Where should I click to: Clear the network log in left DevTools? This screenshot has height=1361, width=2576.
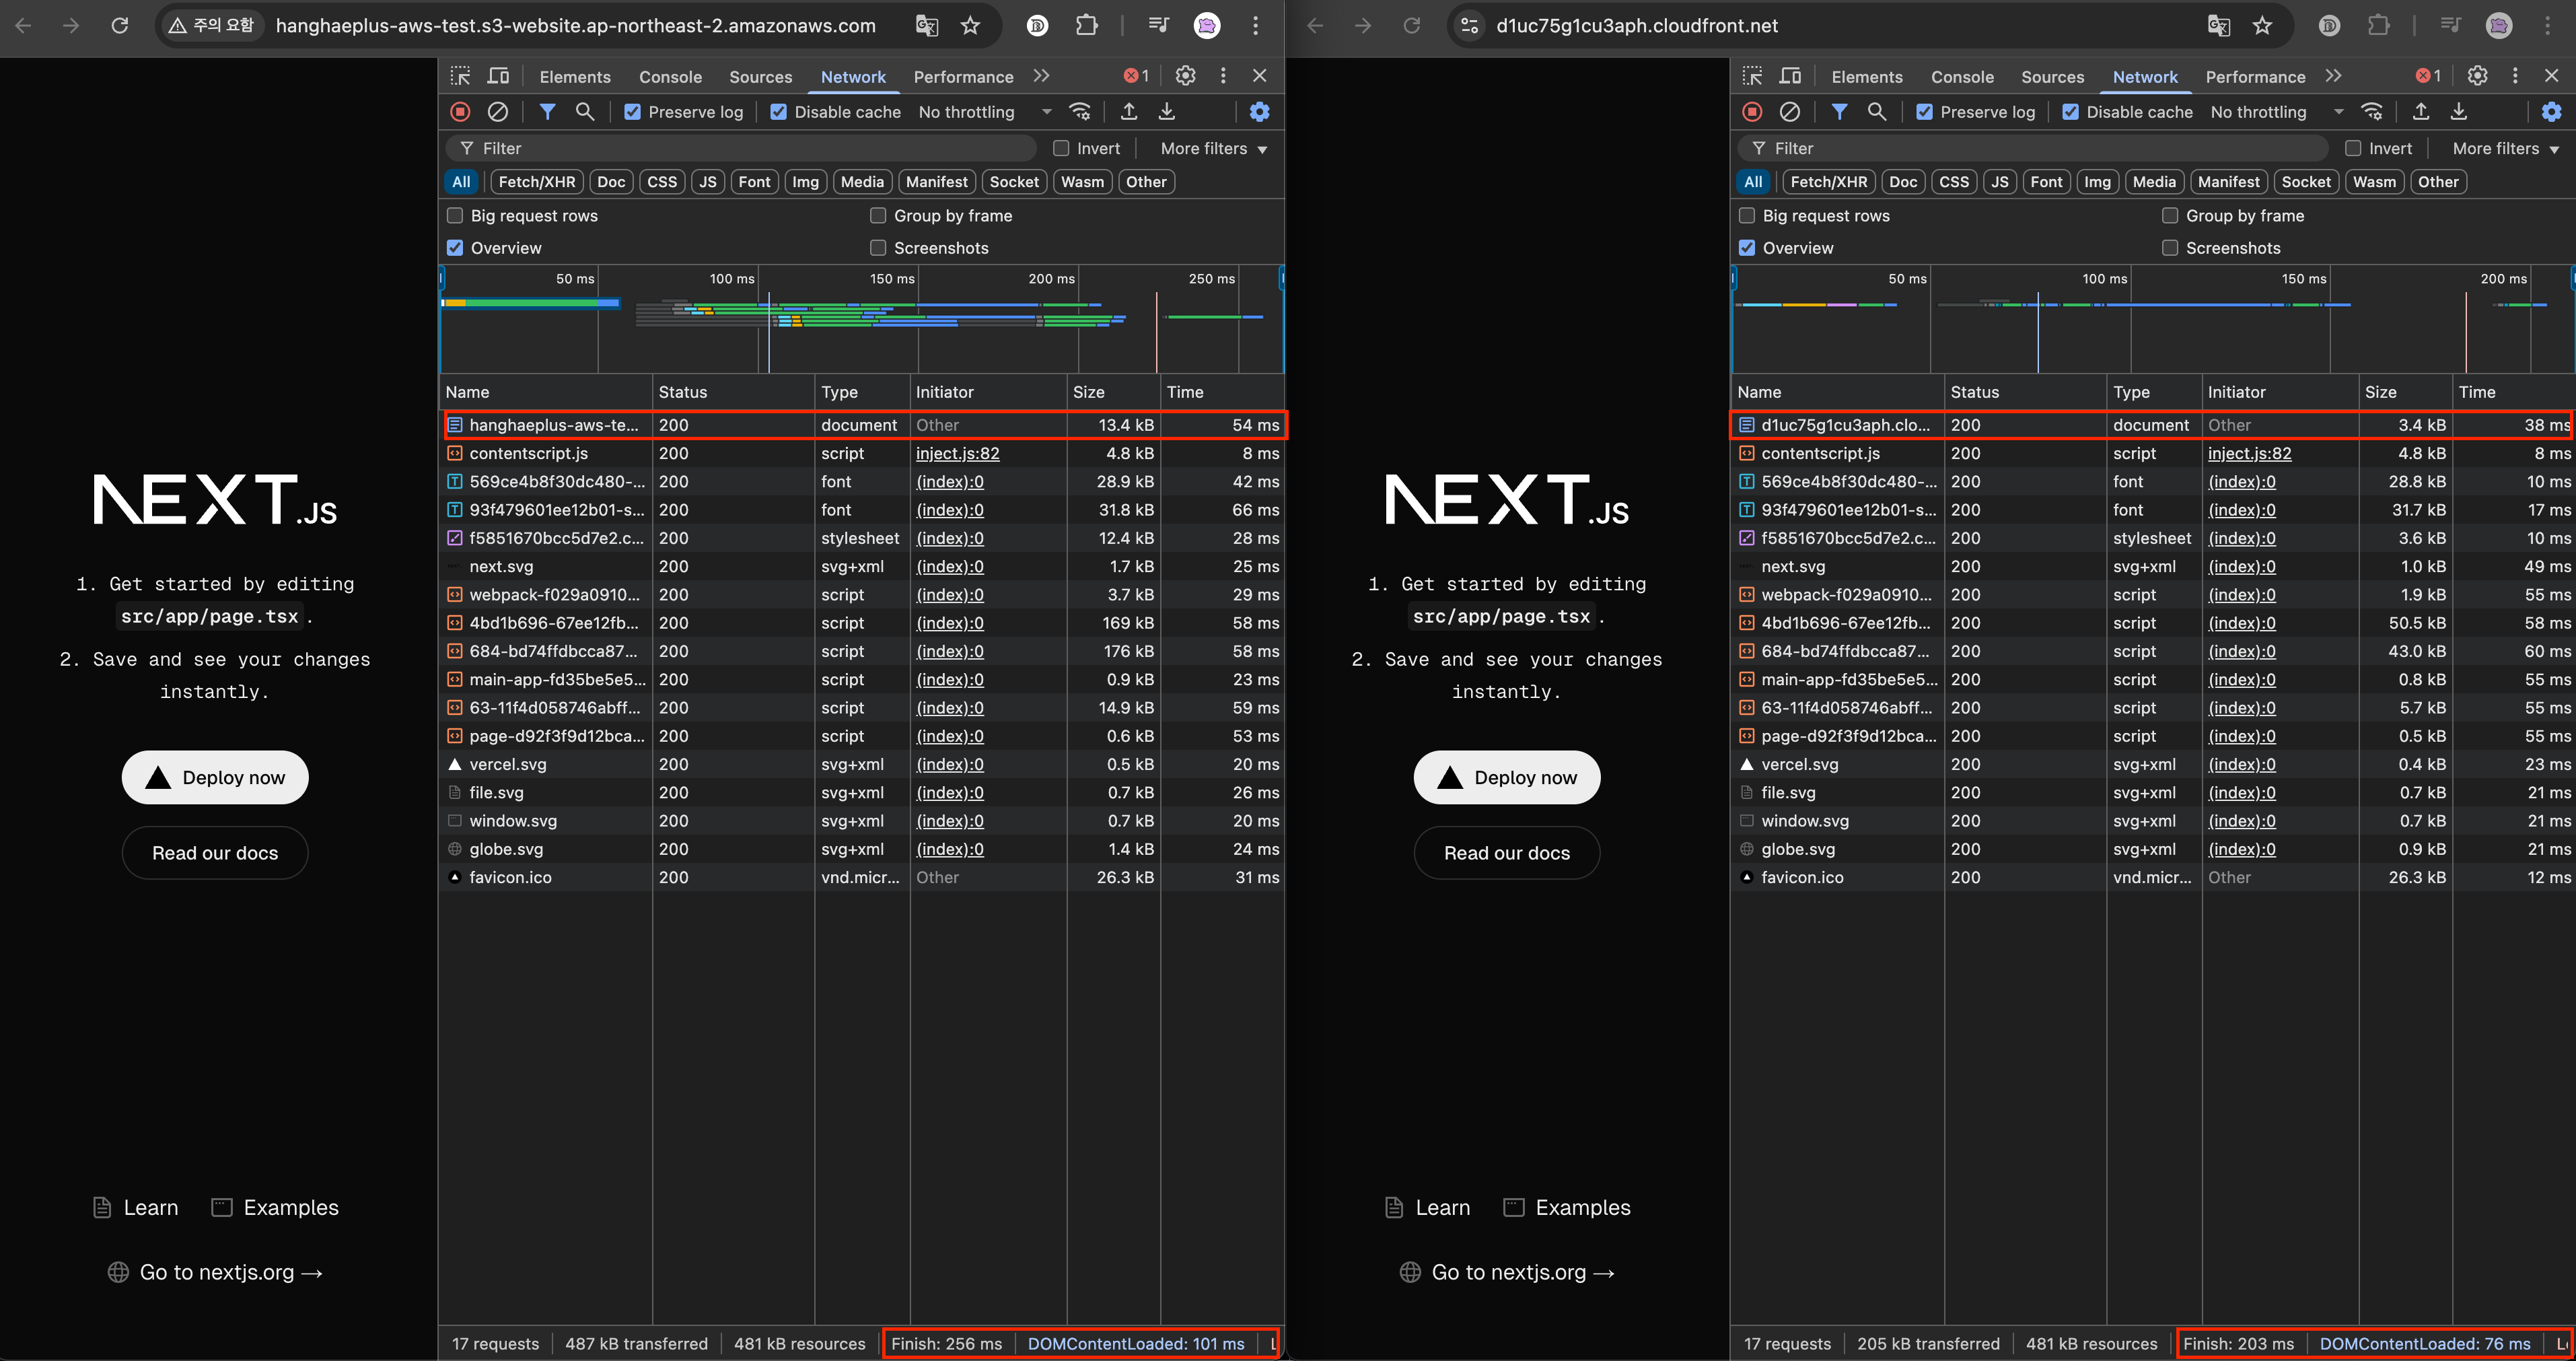(x=497, y=112)
